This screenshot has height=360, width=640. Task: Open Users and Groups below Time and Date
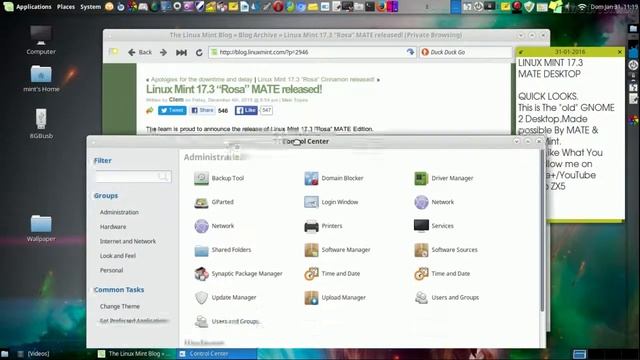point(447,298)
